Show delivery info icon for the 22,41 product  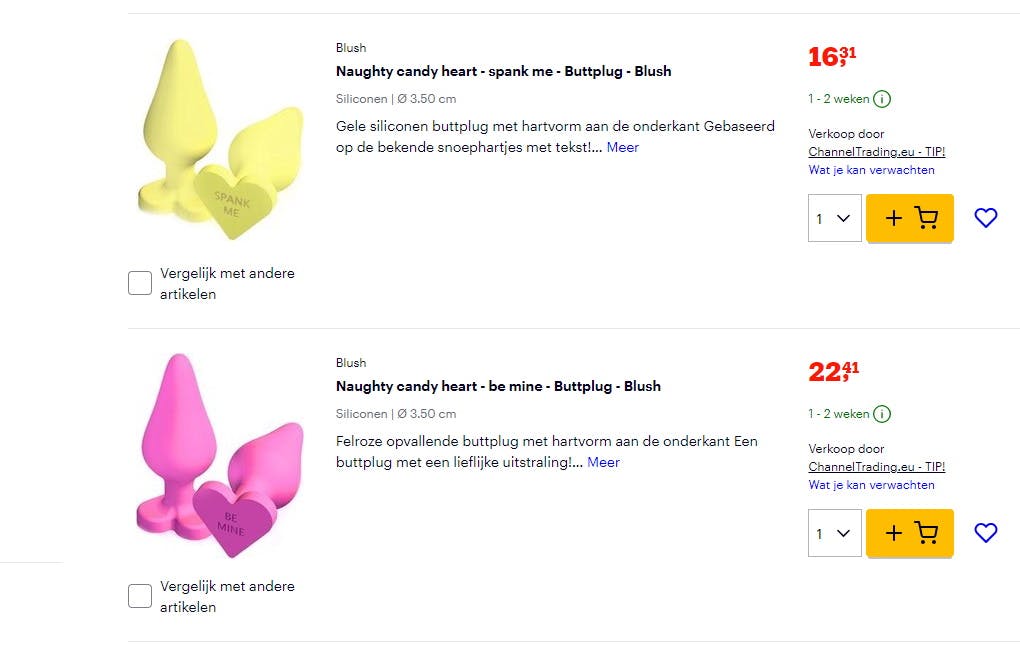tap(882, 414)
